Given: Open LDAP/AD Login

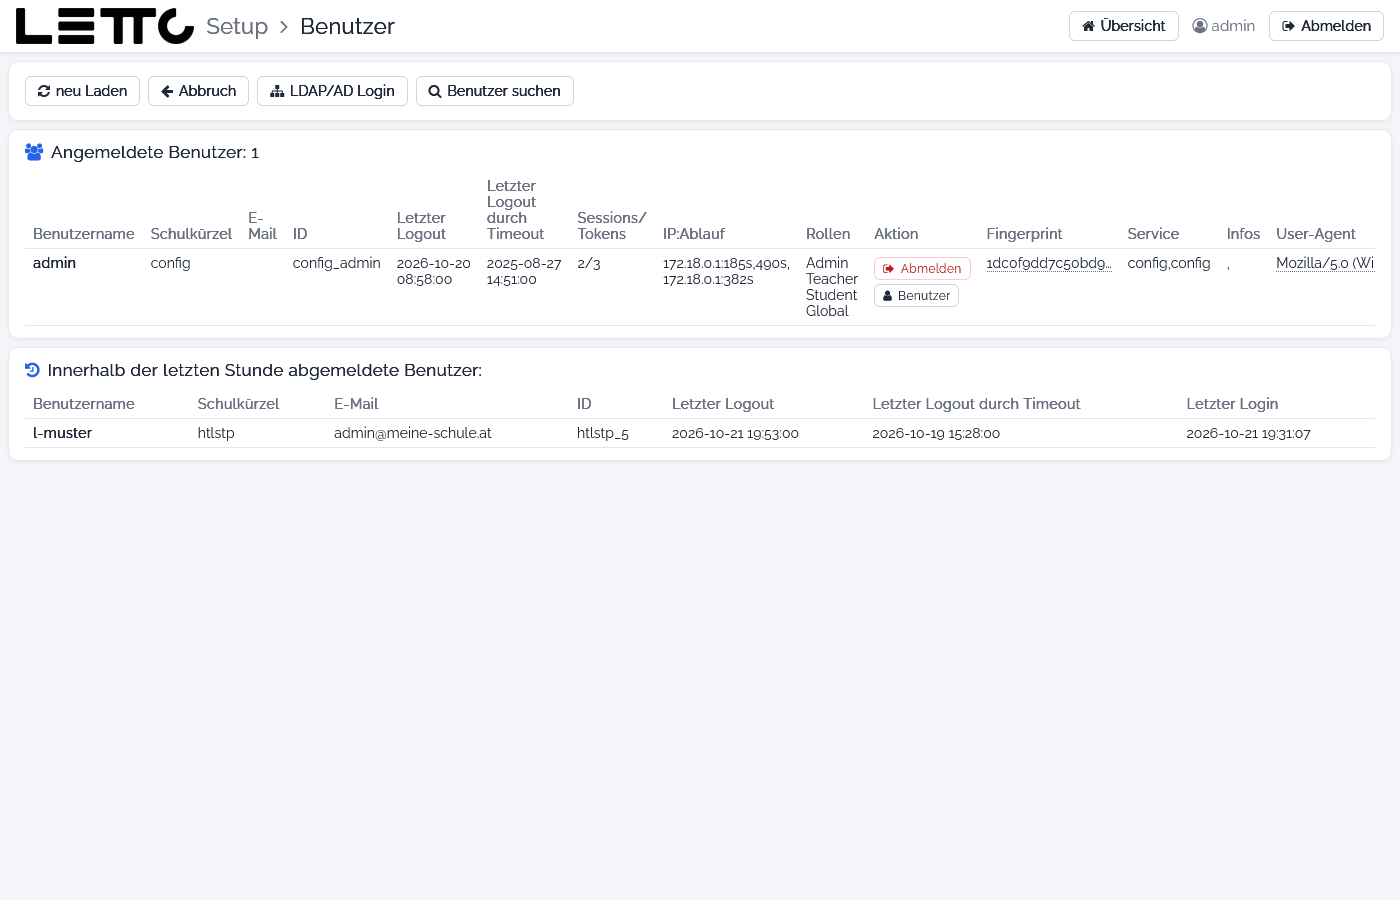Looking at the screenshot, I should click(332, 91).
